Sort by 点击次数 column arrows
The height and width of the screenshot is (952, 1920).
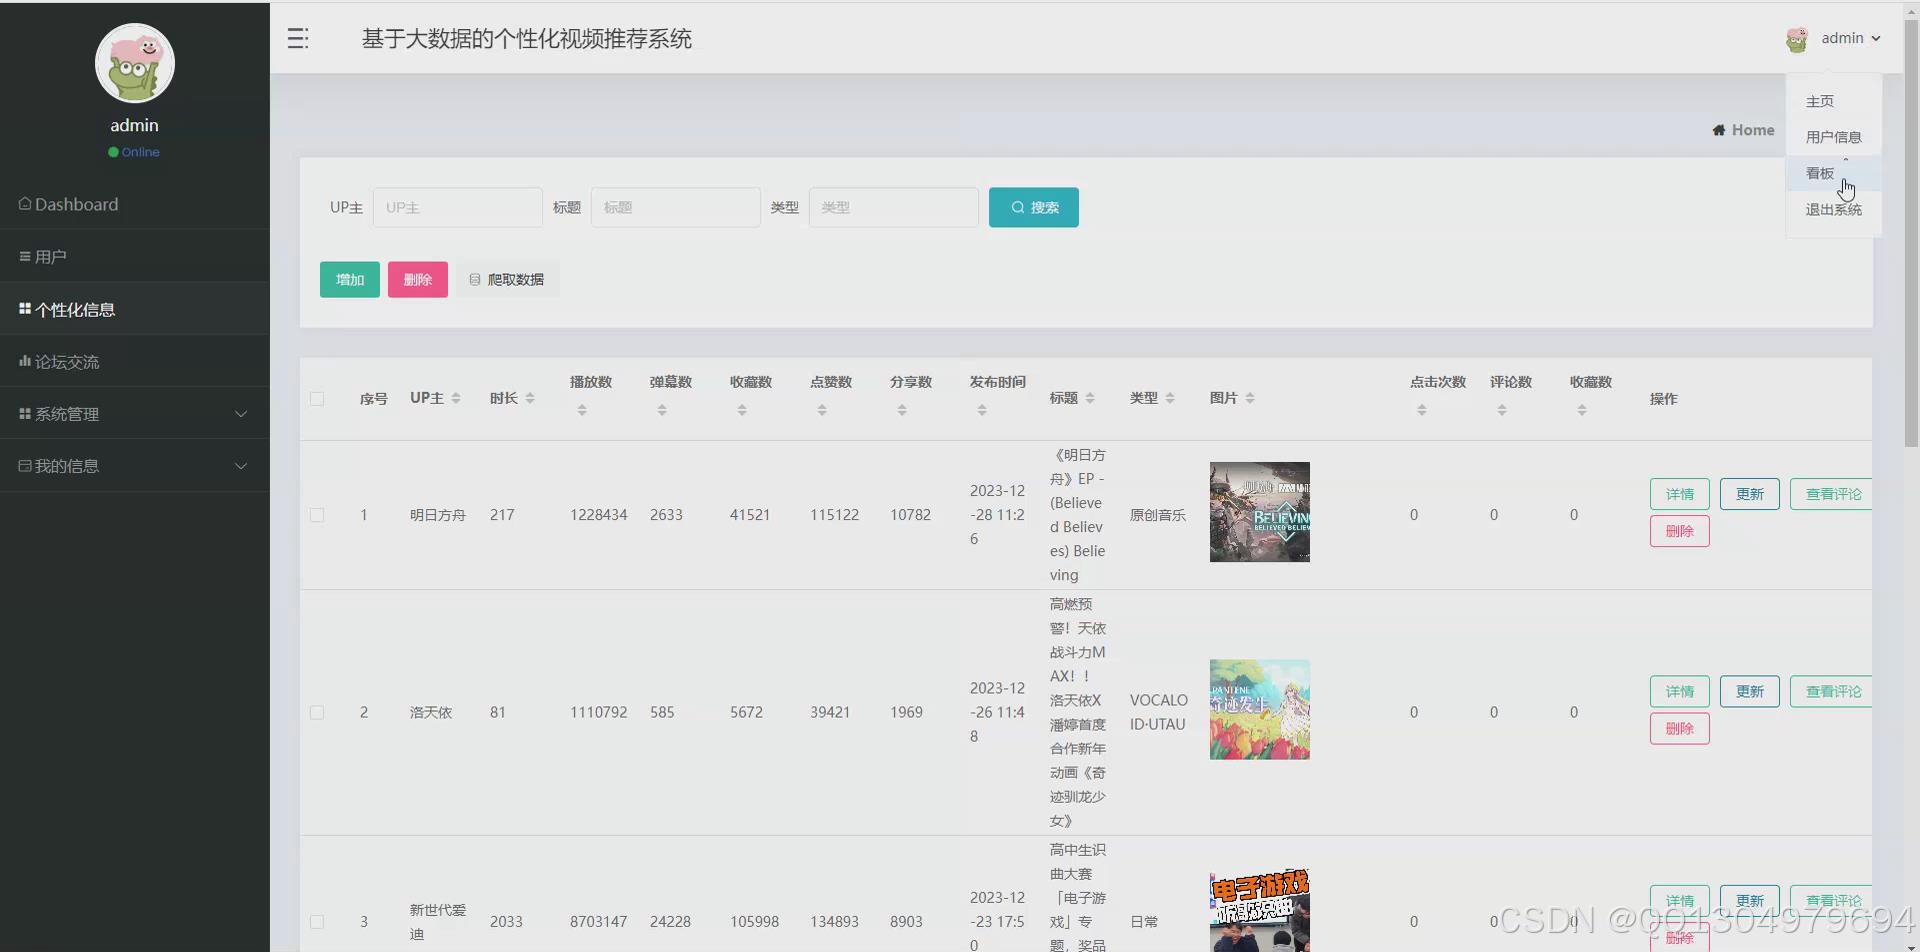pos(1422,410)
